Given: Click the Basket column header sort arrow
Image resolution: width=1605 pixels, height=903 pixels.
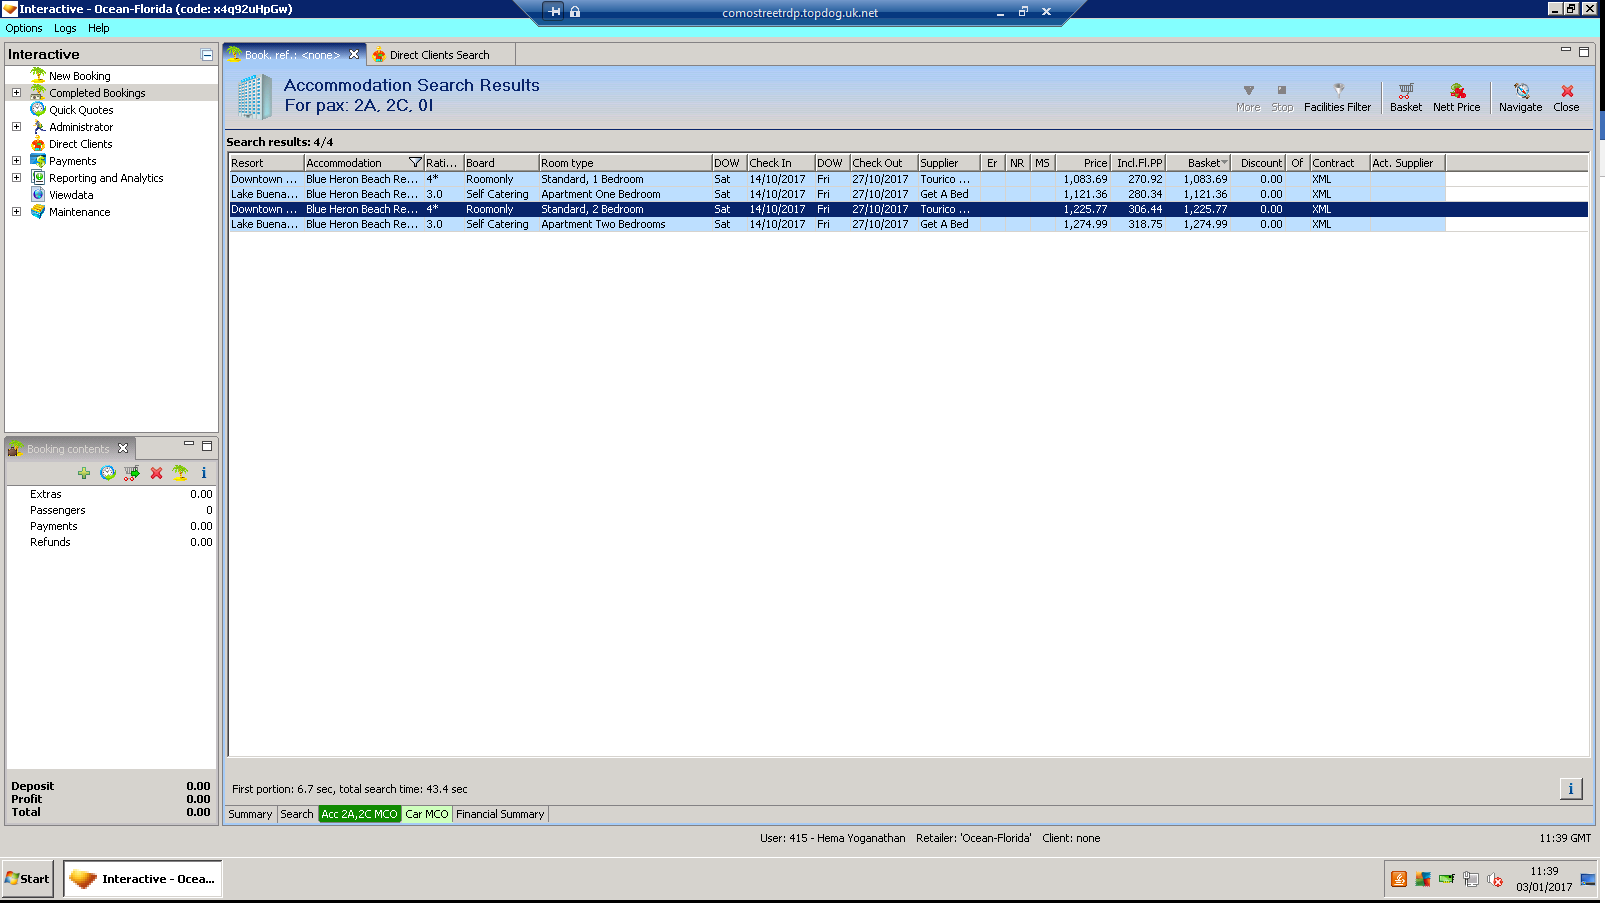Looking at the screenshot, I should [x=1224, y=162].
